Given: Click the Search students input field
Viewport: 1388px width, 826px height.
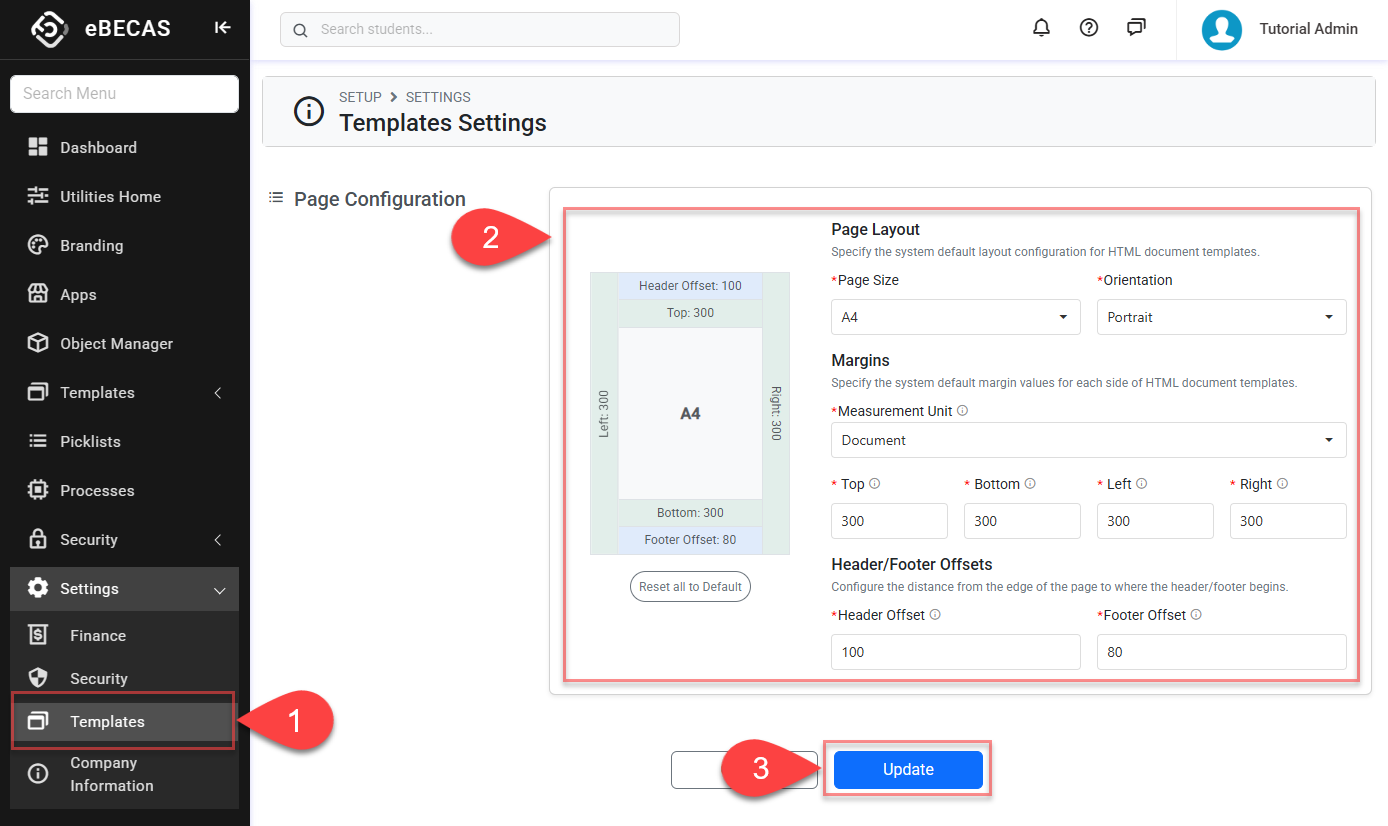Looking at the screenshot, I should [x=480, y=30].
